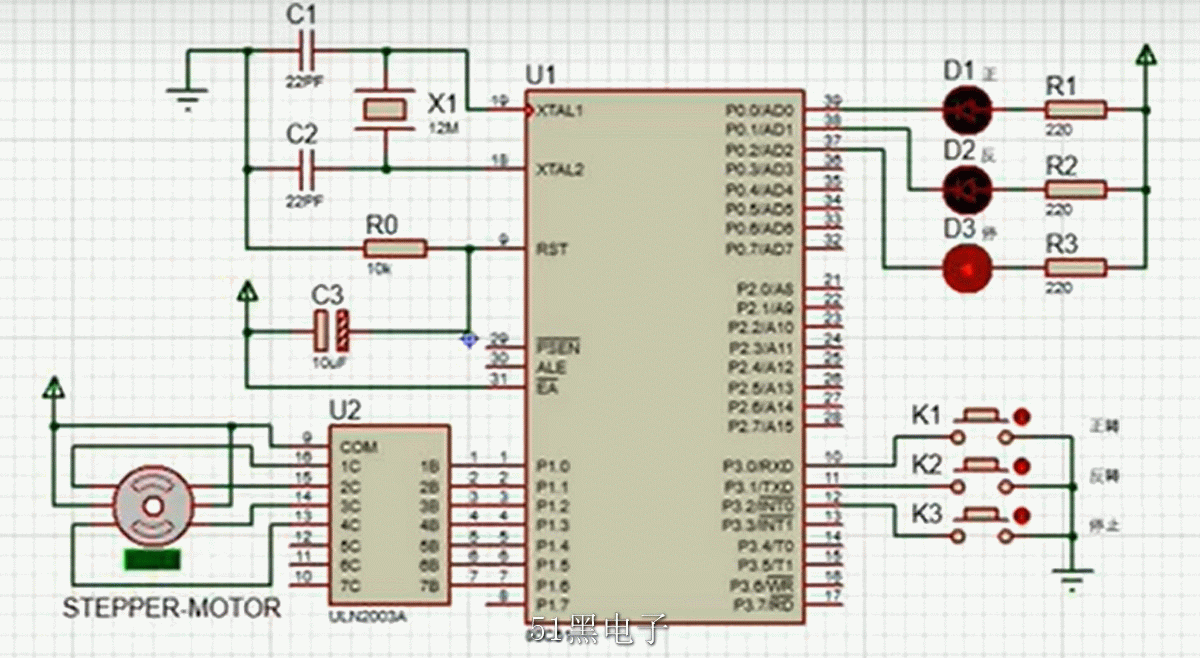Select power terminal above resistor R1
Screen dimensions: 1200x658
pyautogui.click(x=1145, y=54)
